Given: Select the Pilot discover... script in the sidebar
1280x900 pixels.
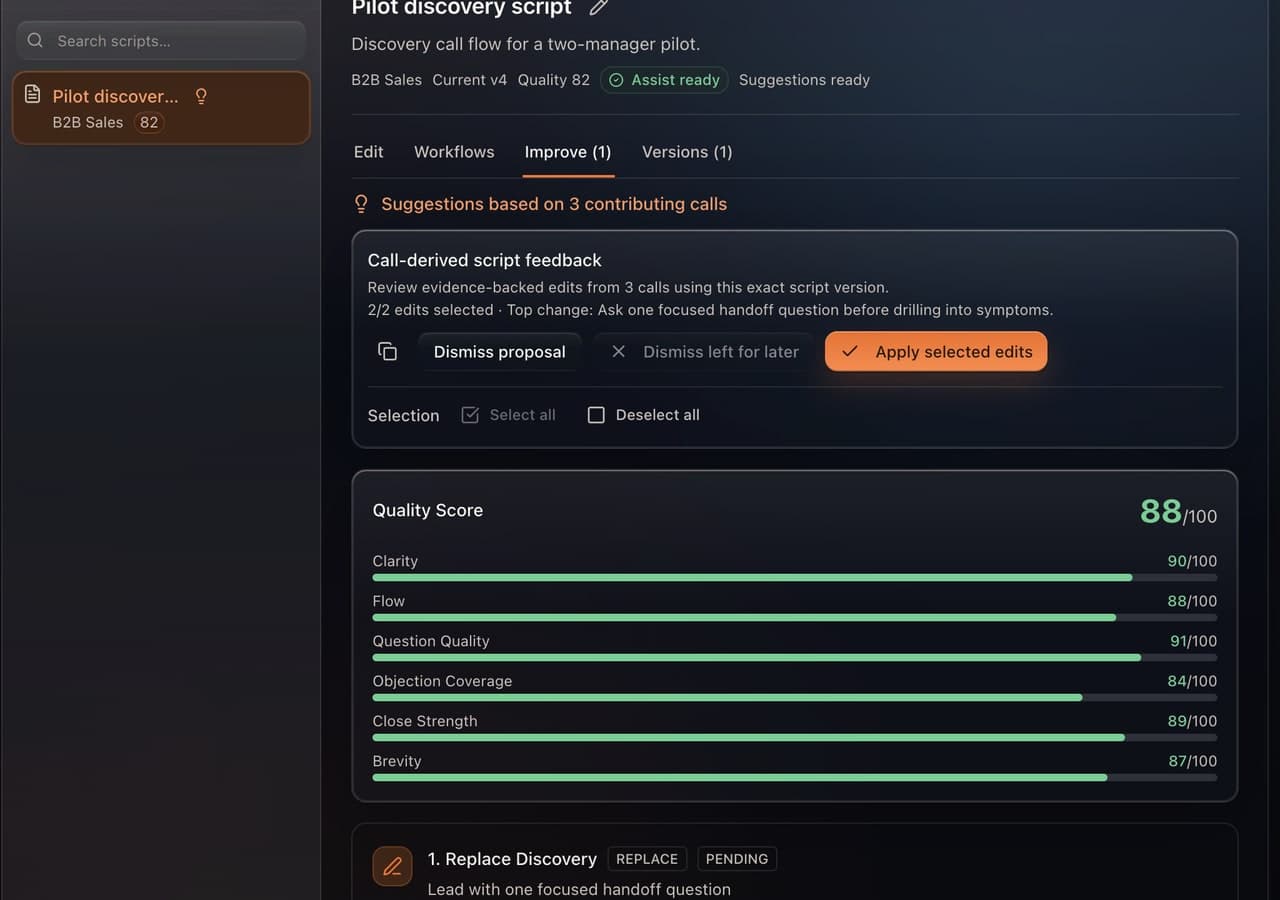Looking at the screenshot, I should pyautogui.click(x=161, y=108).
